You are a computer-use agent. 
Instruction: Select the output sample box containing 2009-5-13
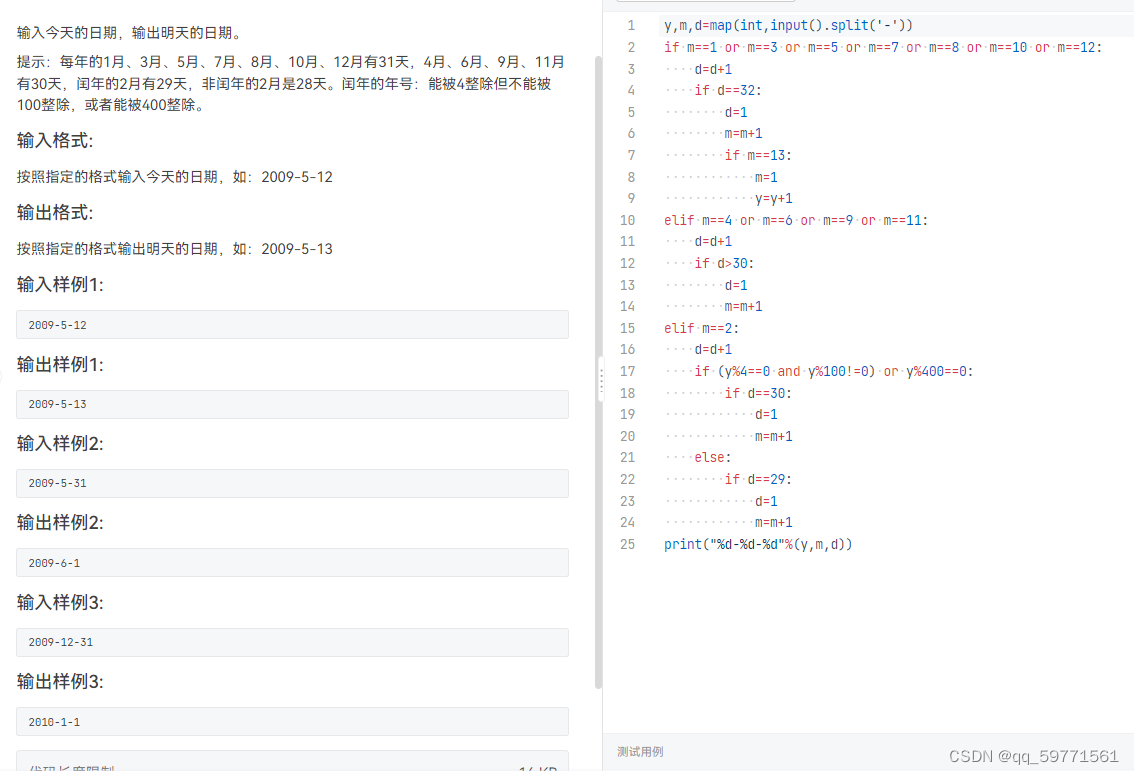(x=291, y=404)
